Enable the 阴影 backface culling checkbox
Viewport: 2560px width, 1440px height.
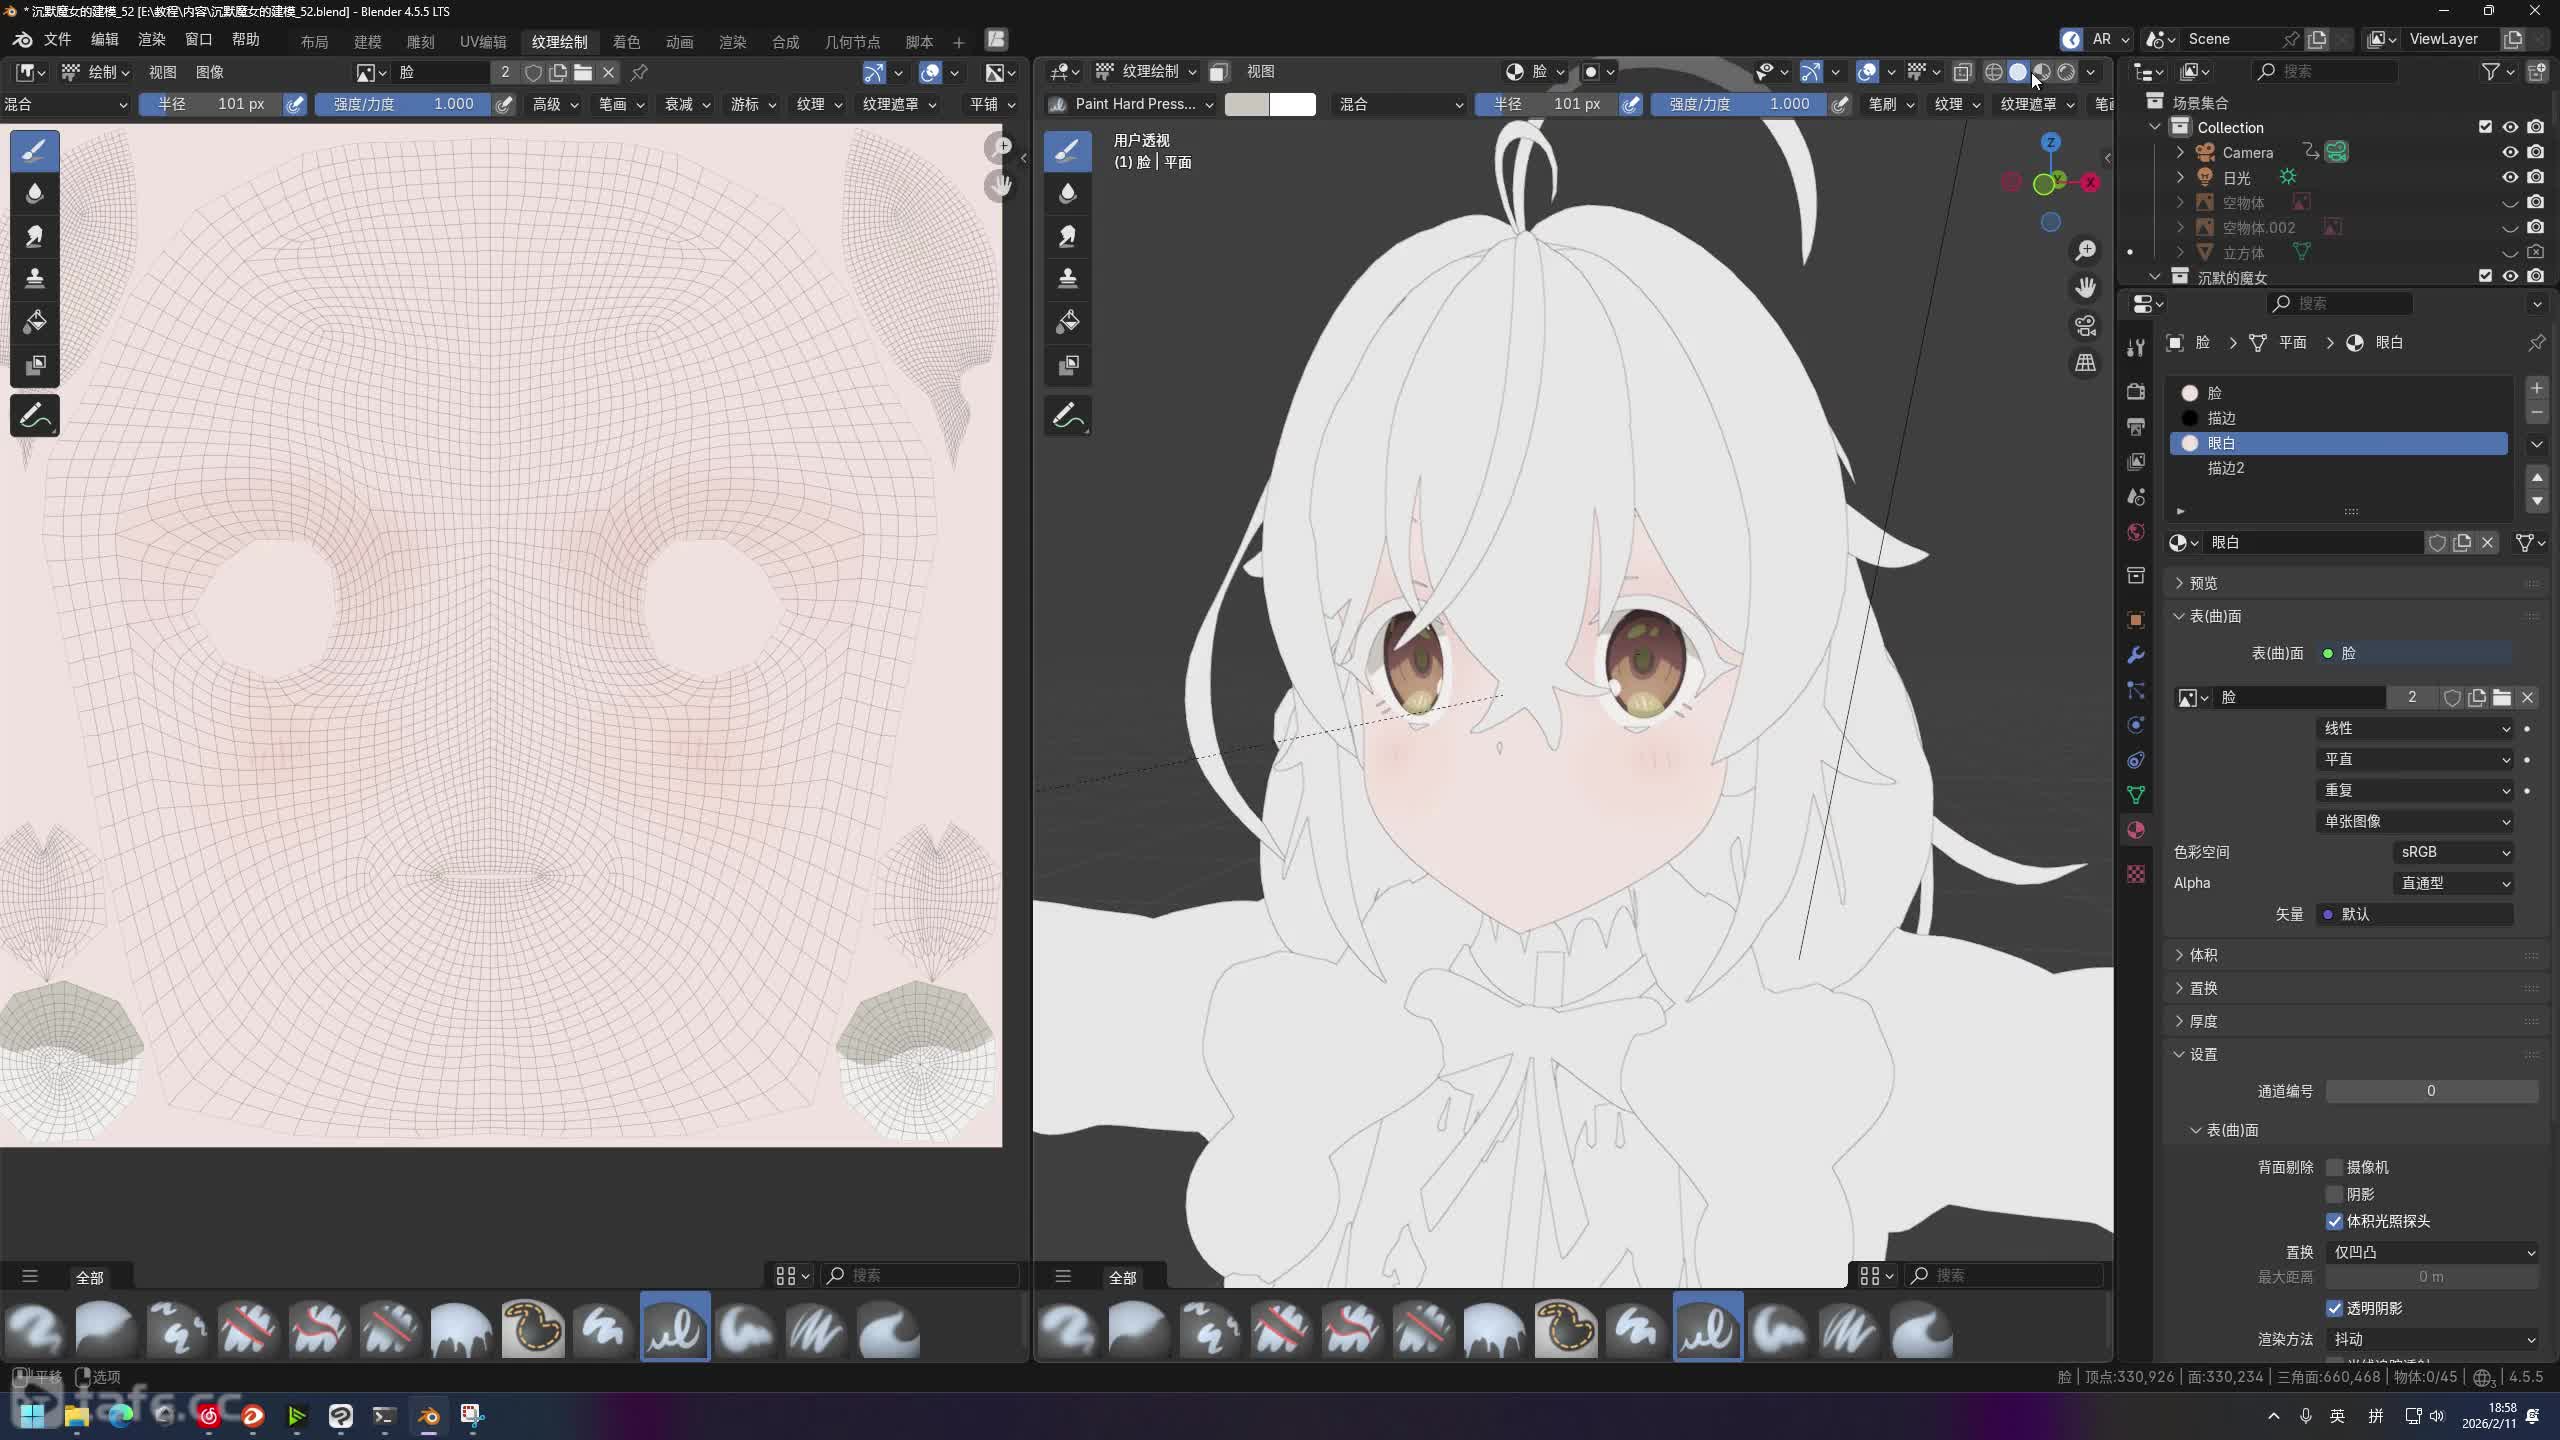click(2335, 1194)
